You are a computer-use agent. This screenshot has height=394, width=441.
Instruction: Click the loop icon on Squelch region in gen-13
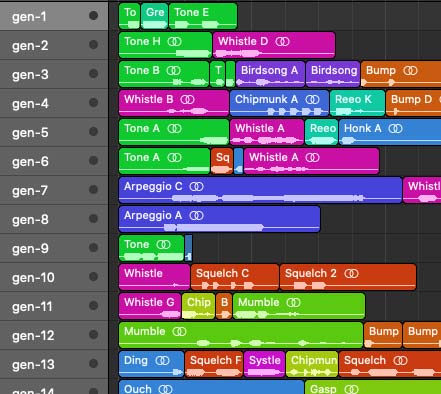(x=400, y=361)
